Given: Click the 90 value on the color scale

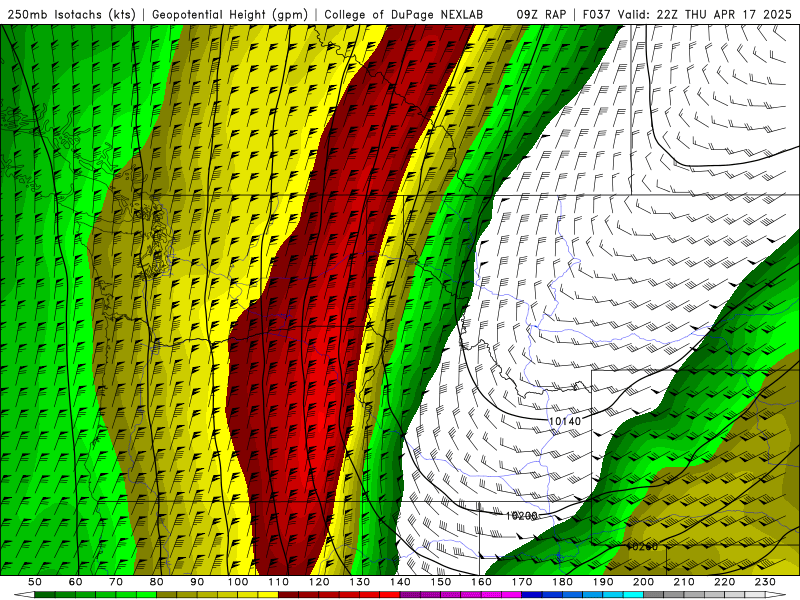Looking at the screenshot, I should 197,582.
